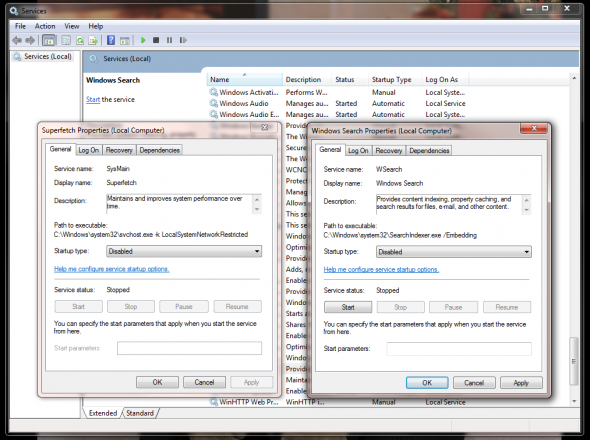Select the Windows Activation service row icon
This screenshot has height=440, width=590.
214,92
